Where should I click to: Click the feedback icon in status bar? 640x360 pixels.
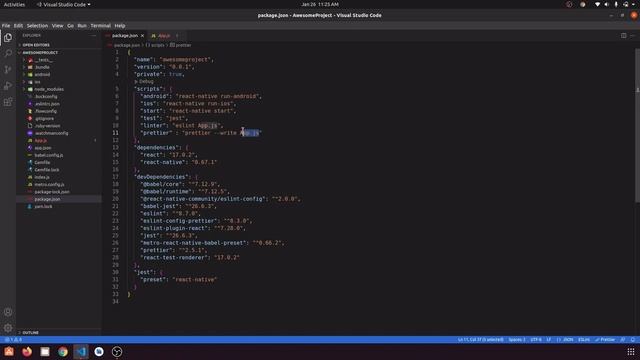tap(623, 340)
